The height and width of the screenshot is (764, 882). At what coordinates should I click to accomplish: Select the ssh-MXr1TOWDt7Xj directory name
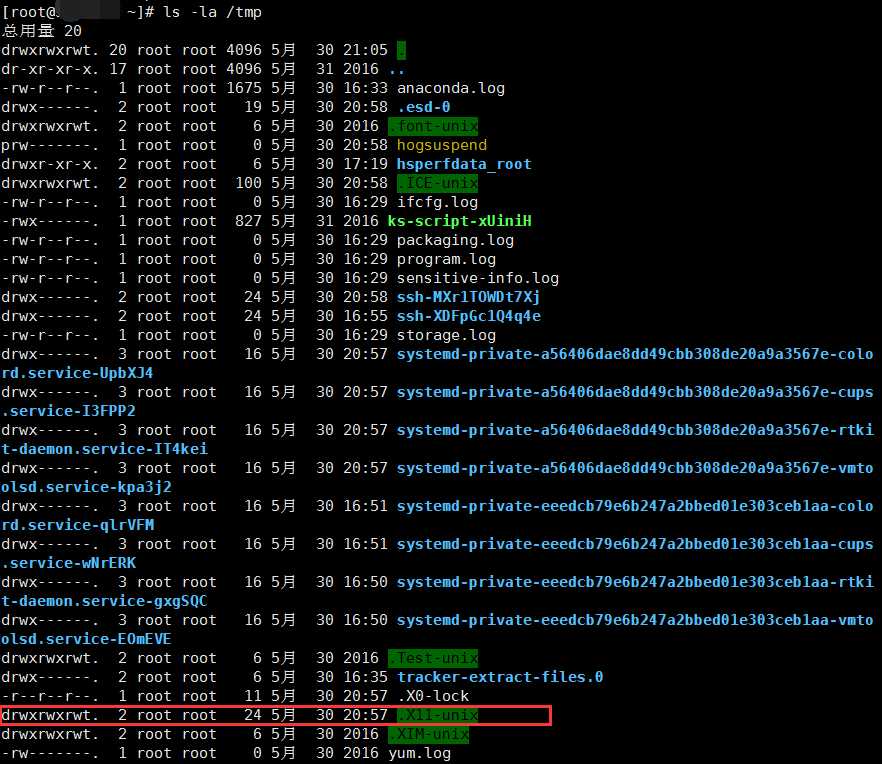click(x=469, y=297)
